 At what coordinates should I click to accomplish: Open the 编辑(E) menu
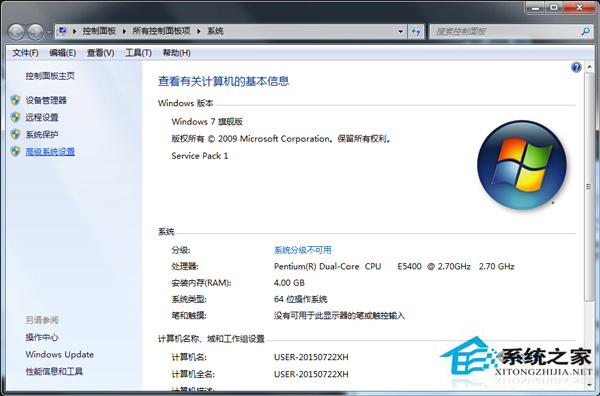[62, 53]
